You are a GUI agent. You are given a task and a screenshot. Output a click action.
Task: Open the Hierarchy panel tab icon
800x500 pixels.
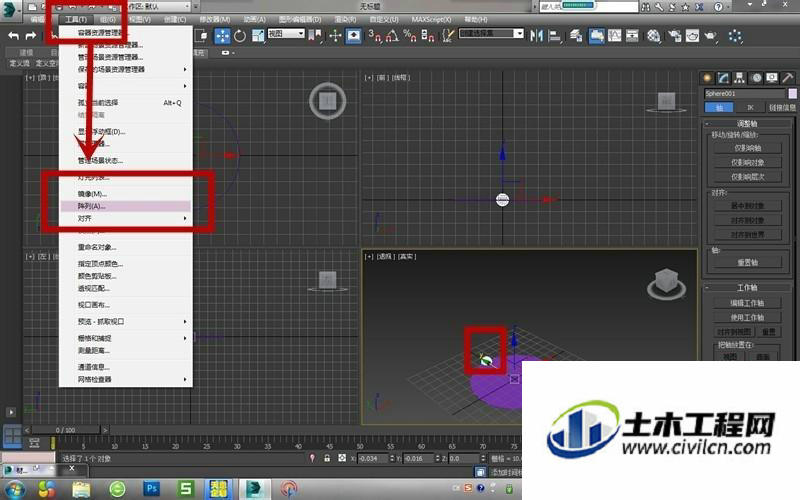coord(739,78)
